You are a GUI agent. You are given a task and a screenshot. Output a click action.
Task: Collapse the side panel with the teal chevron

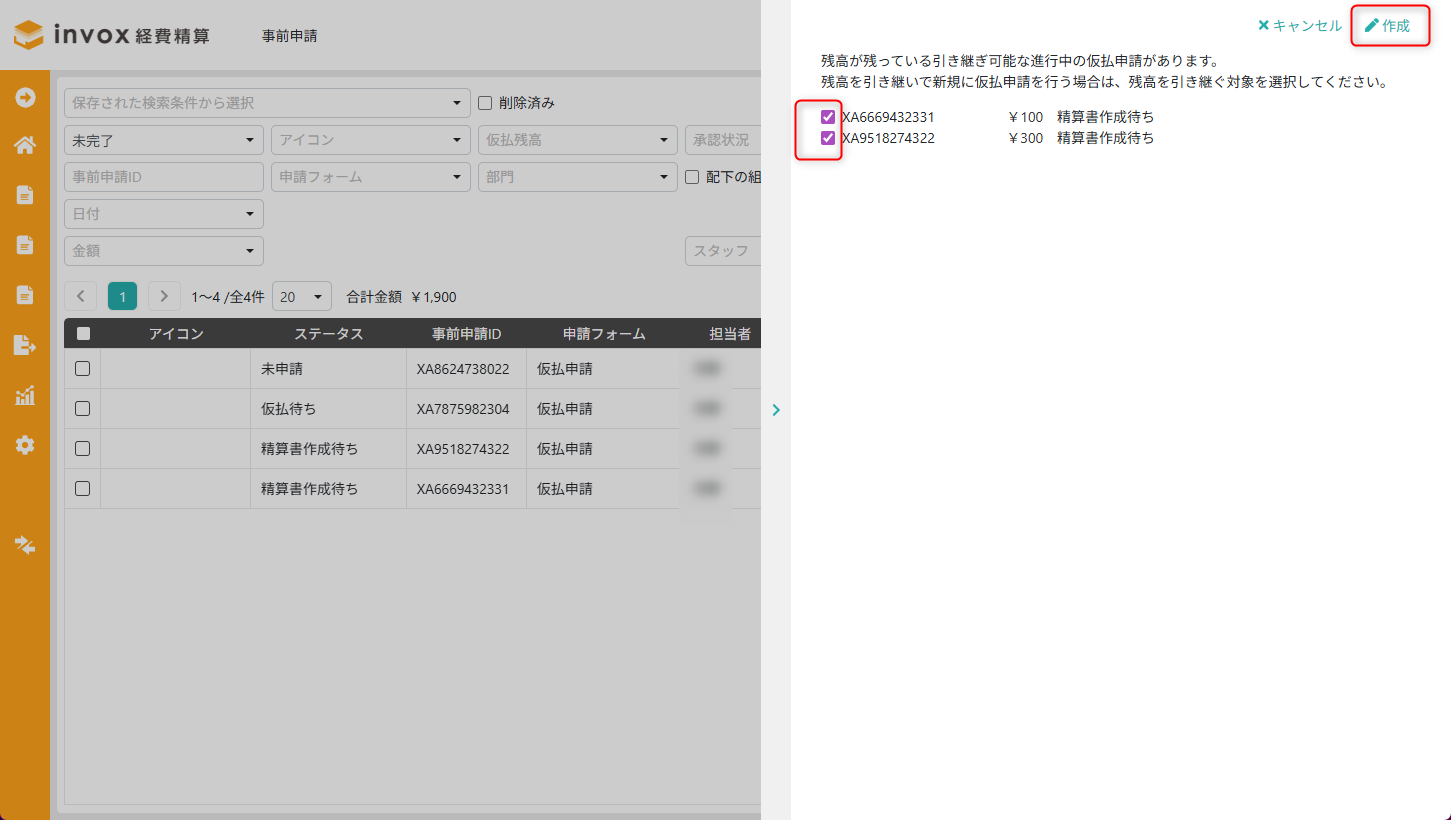(776, 409)
